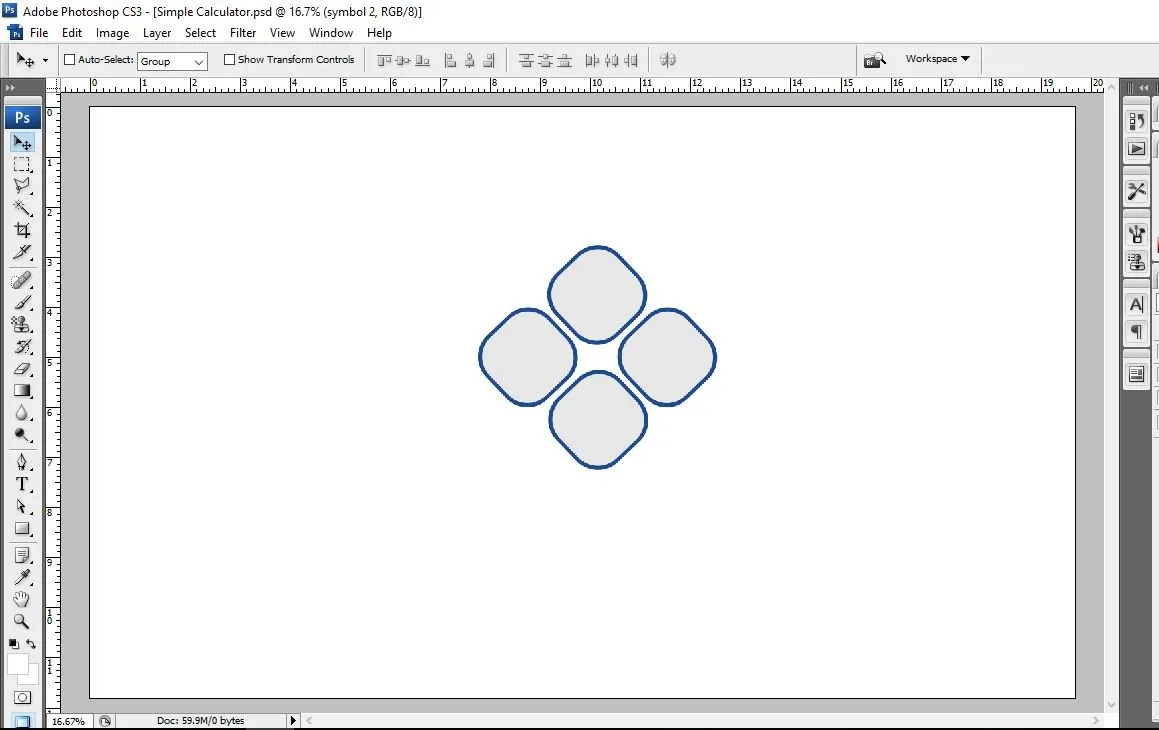Click the Doc: 59.9M/0 bytes status text
Image resolution: width=1159 pixels, height=730 pixels.
tap(200, 720)
